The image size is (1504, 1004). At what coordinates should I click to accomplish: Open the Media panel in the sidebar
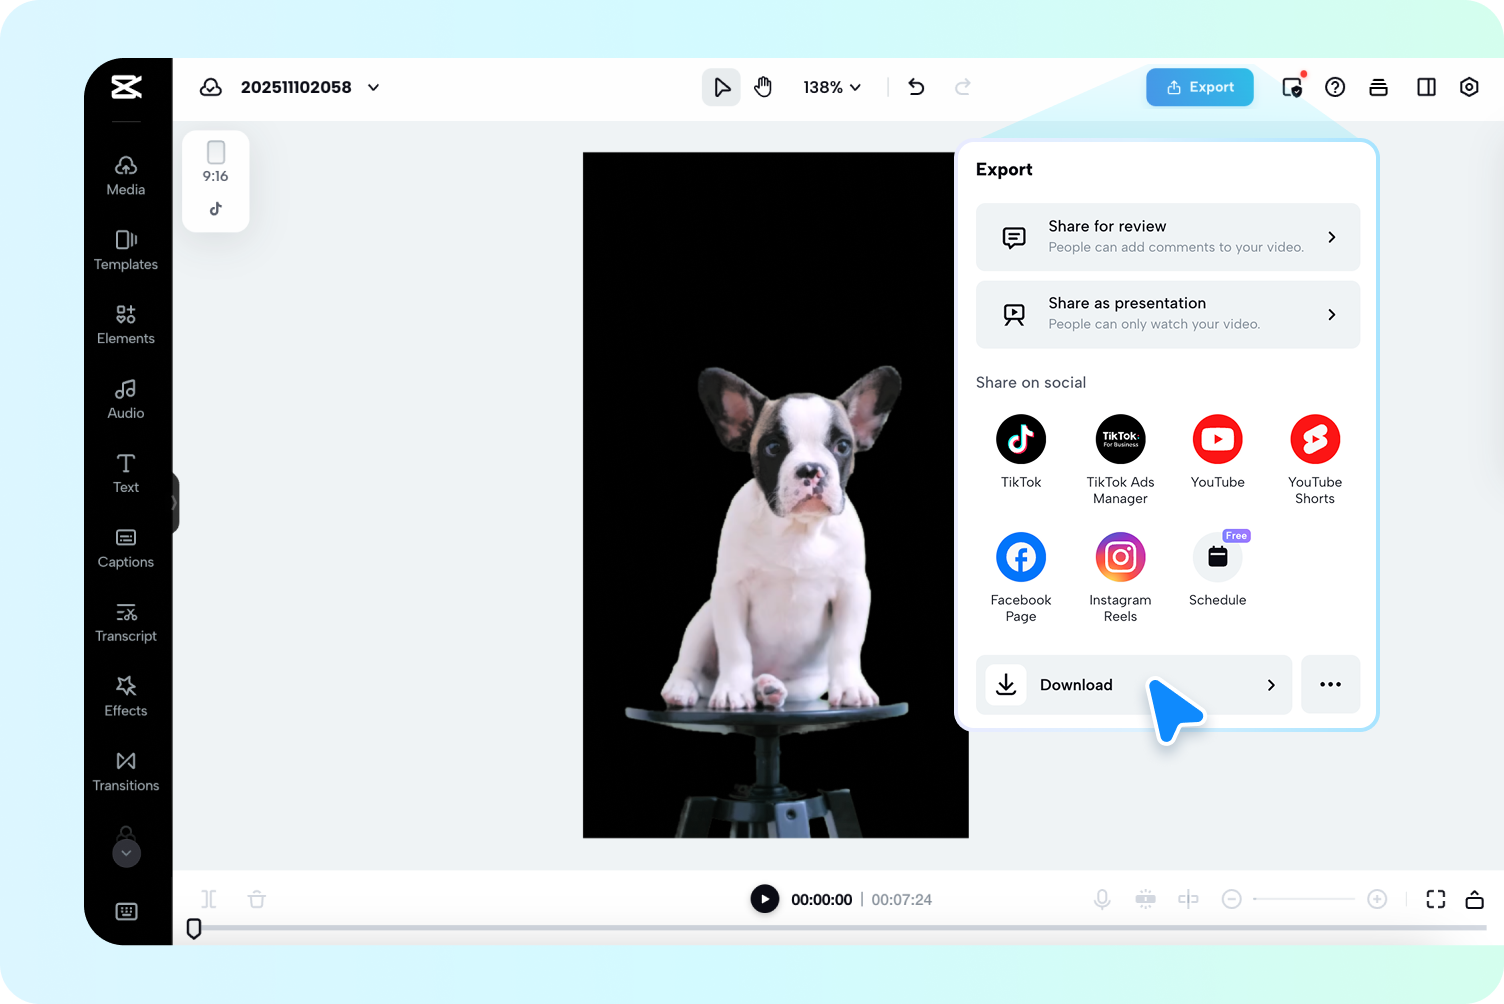(x=125, y=175)
